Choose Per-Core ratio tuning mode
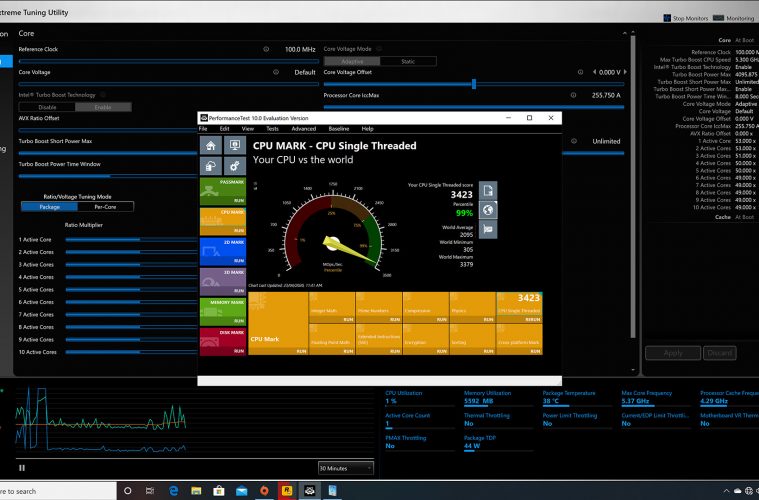Screen dimensions: 759x500 coord(106,207)
